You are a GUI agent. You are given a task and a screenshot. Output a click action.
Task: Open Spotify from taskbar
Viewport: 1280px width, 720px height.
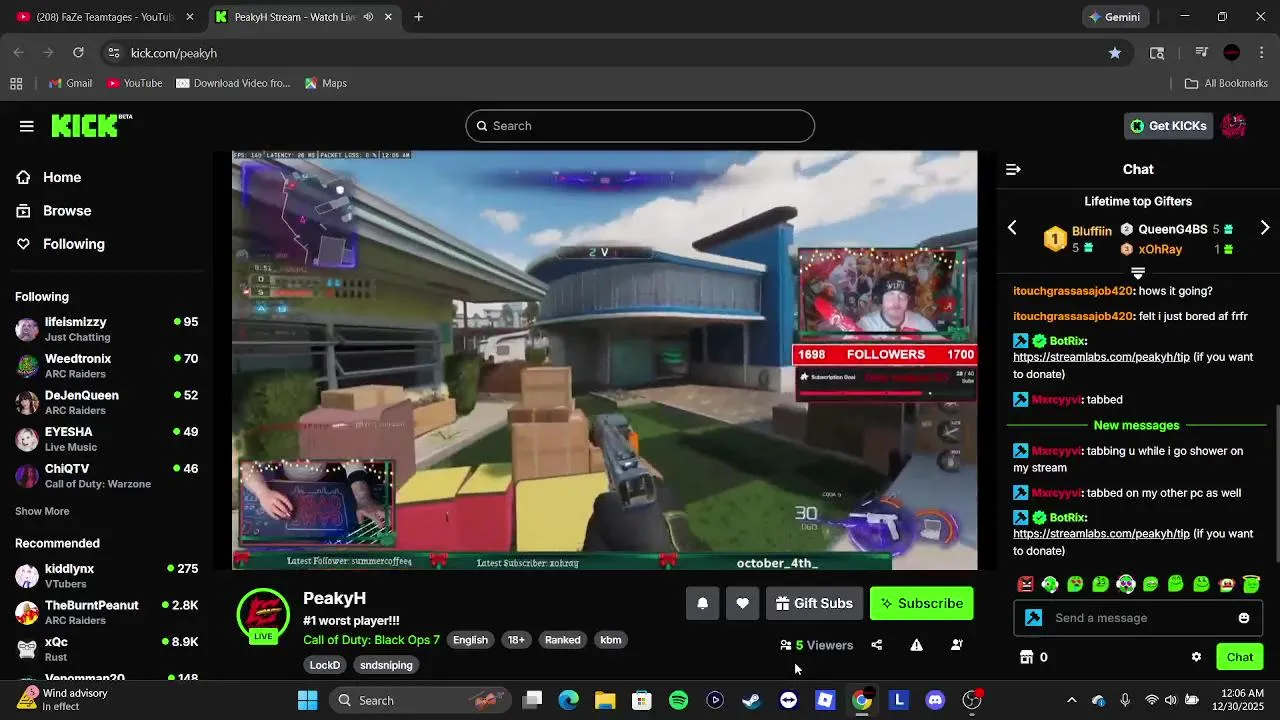pyautogui.click(x=678, y=700)
